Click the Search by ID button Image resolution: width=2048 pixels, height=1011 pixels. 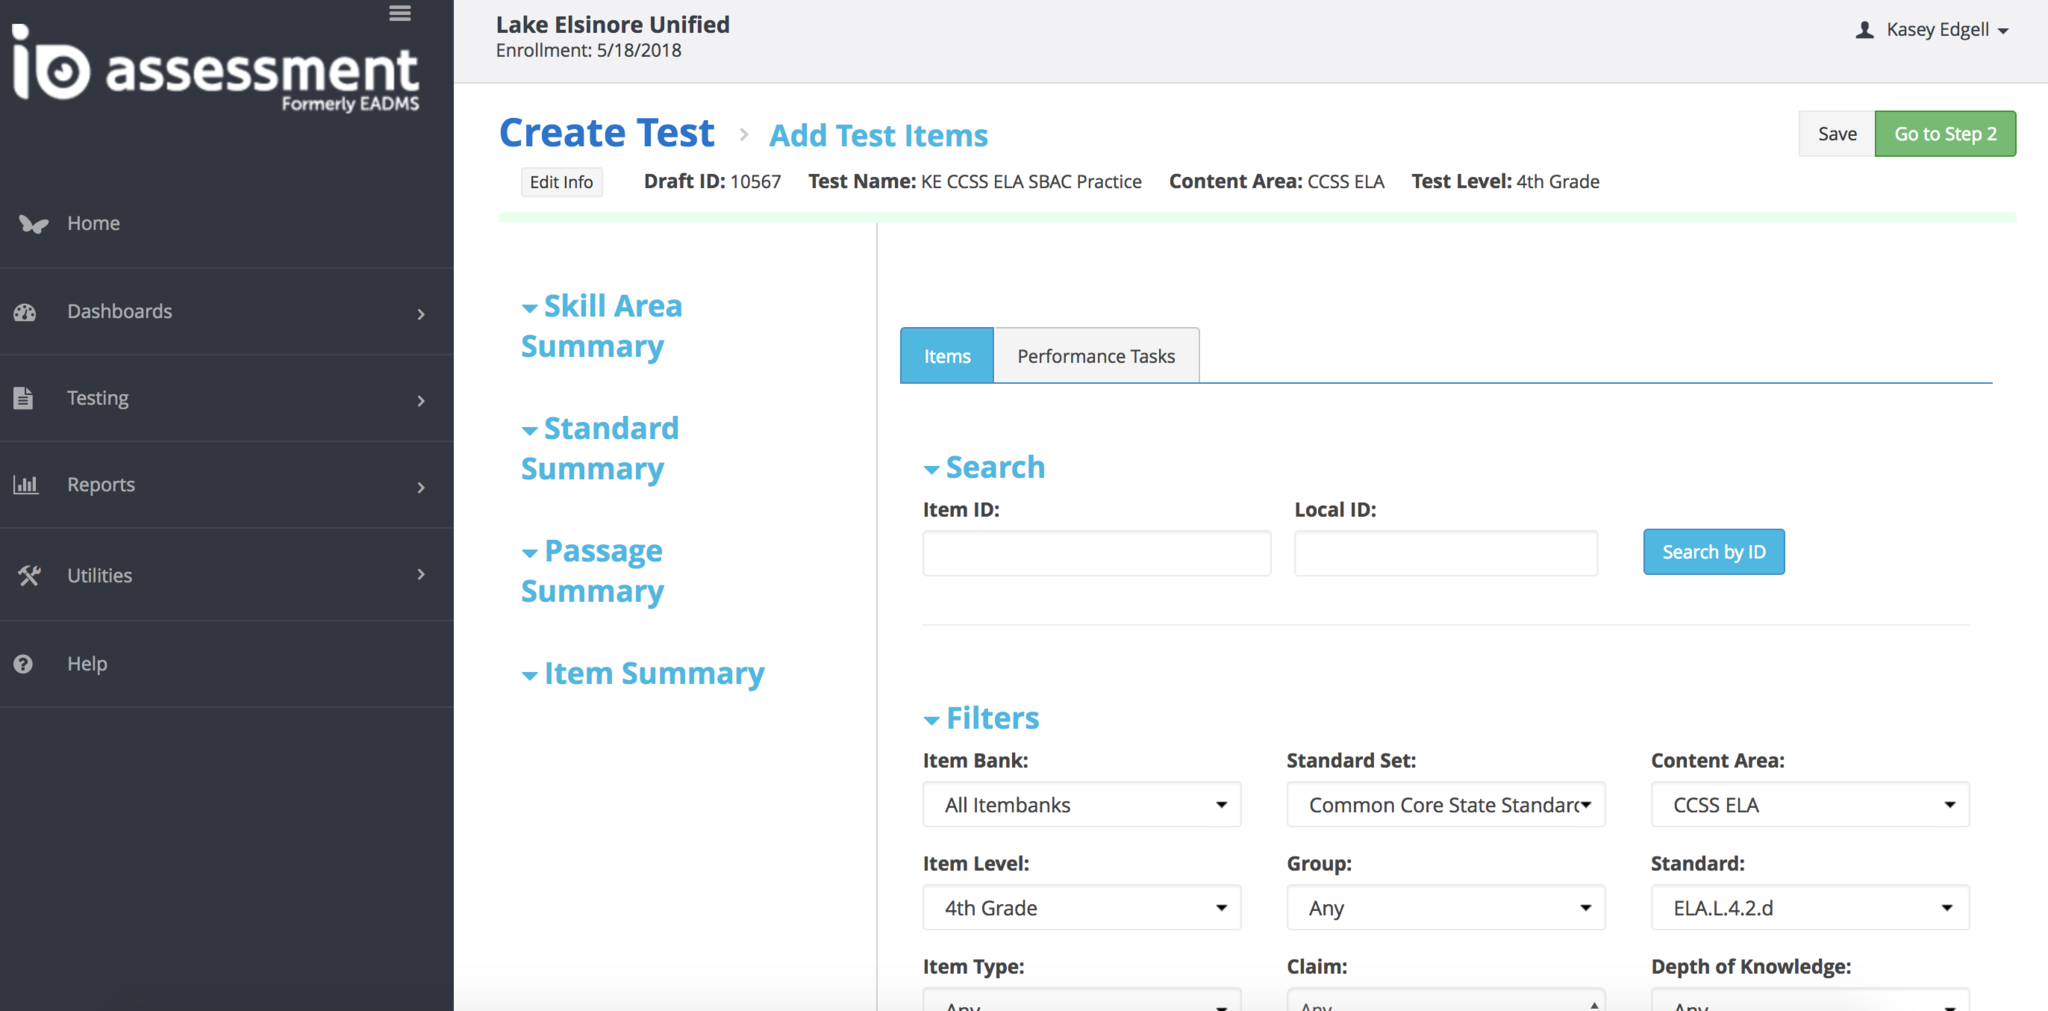point(1713,552)
